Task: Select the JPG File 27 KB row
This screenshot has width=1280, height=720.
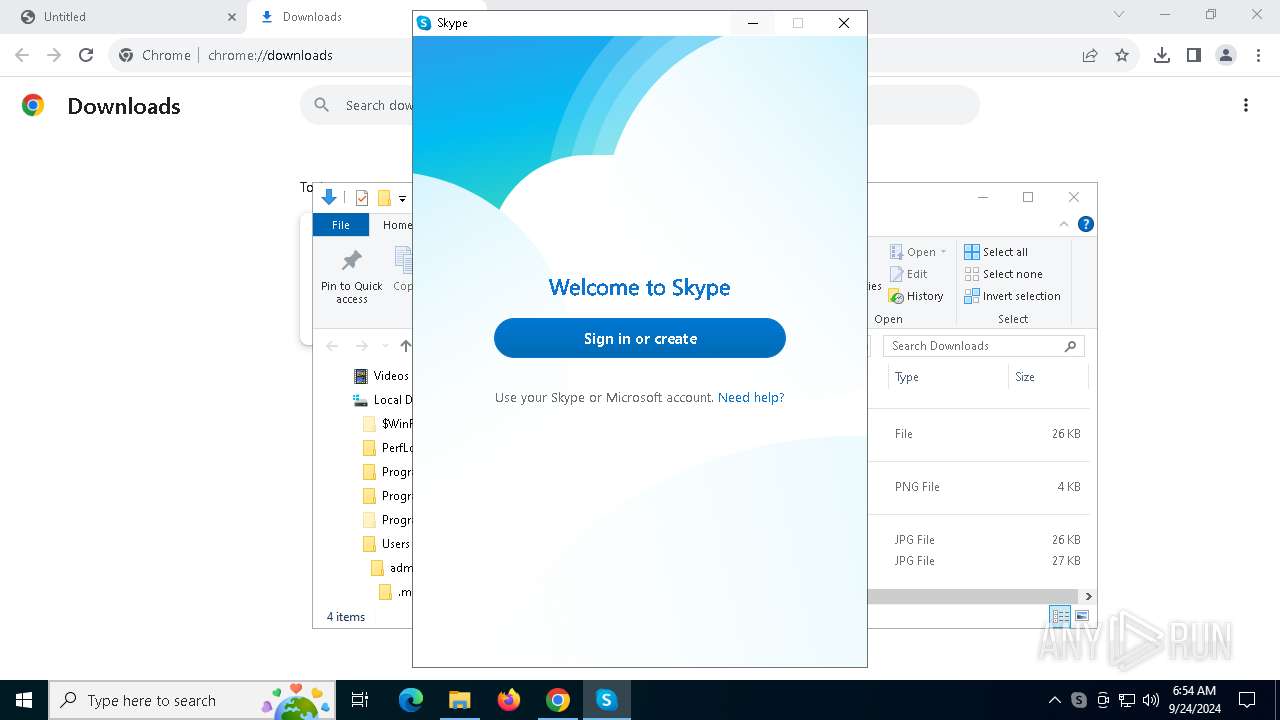Action: 979,561
